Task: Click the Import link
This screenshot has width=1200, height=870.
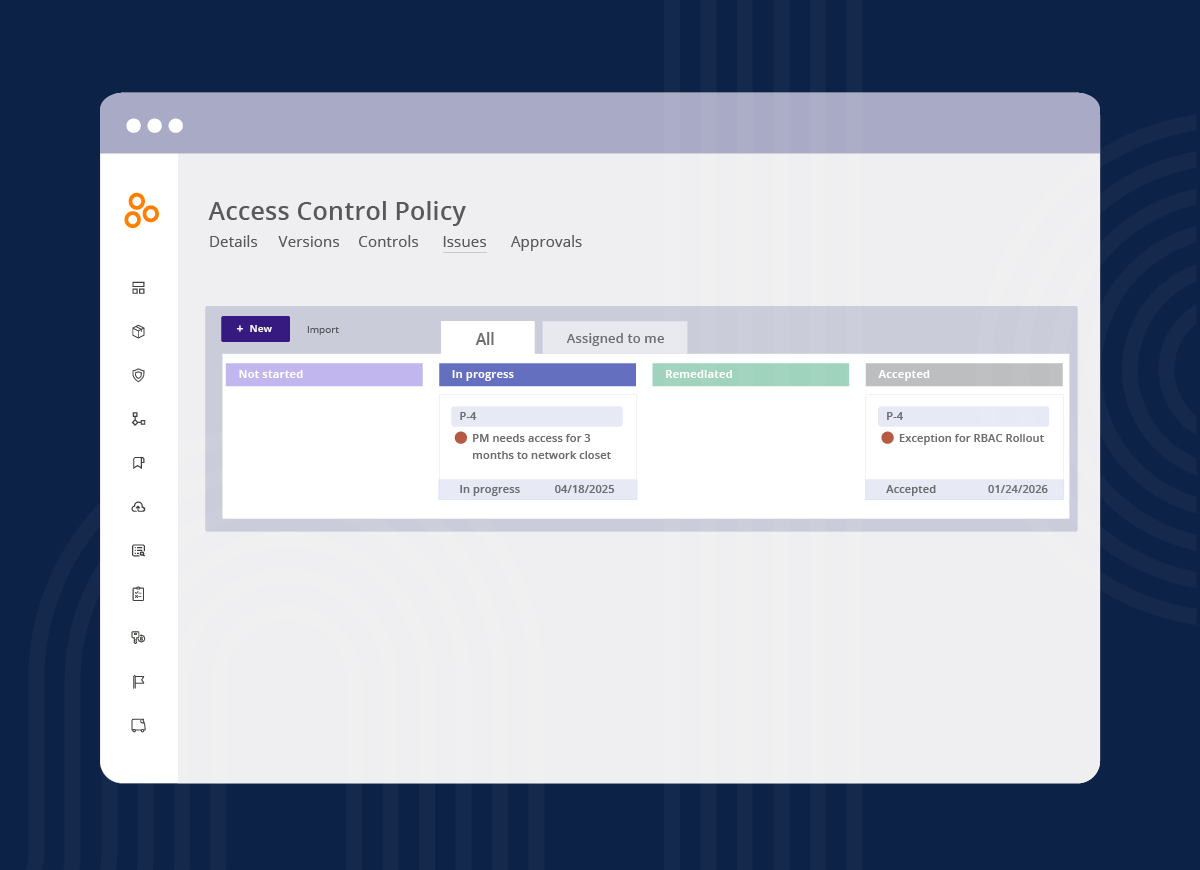Action: point(322,330)
